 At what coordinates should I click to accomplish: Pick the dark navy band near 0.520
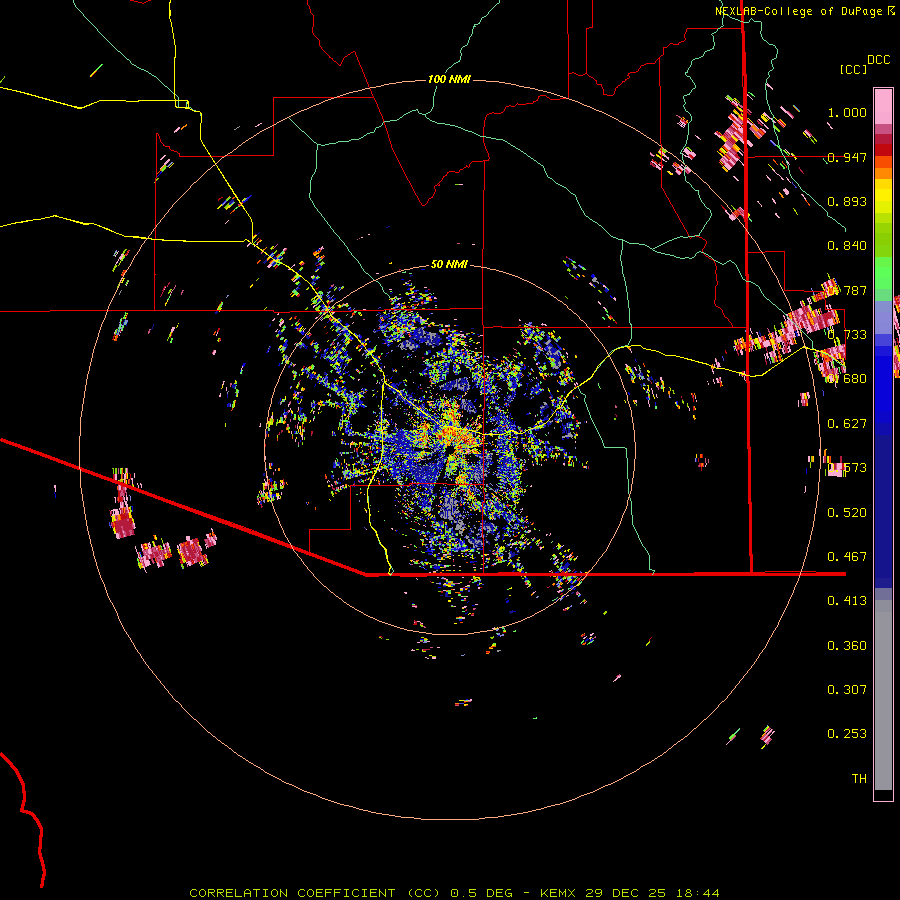point(883,511)
